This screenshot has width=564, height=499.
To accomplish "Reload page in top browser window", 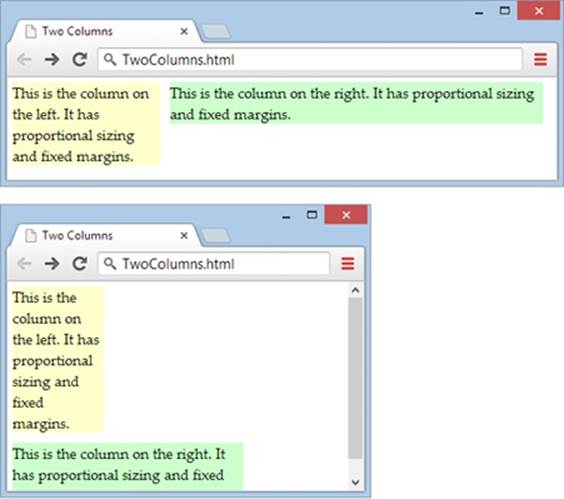I will (80, 59).
